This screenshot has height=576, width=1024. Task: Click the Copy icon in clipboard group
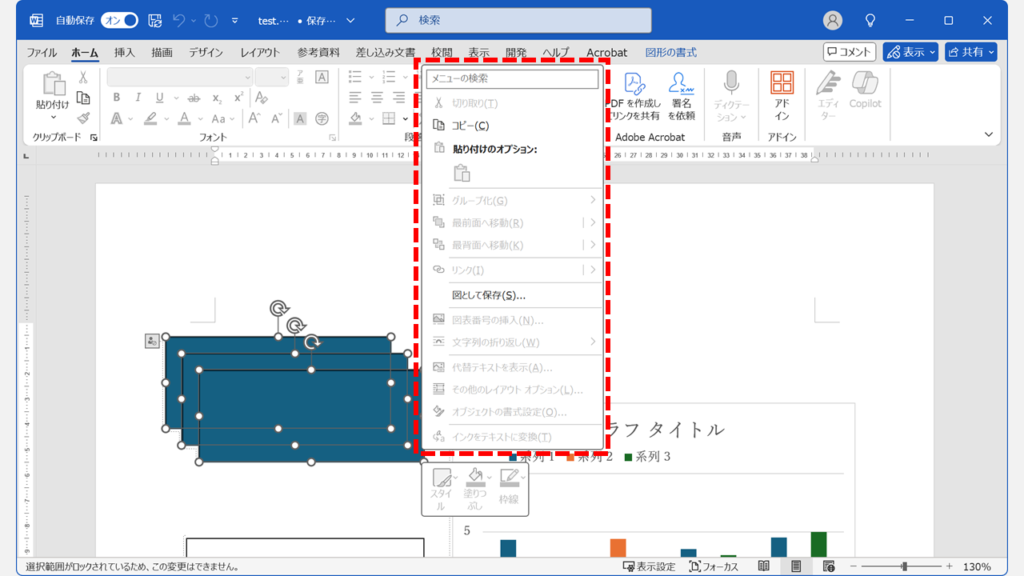click(83, 98)
